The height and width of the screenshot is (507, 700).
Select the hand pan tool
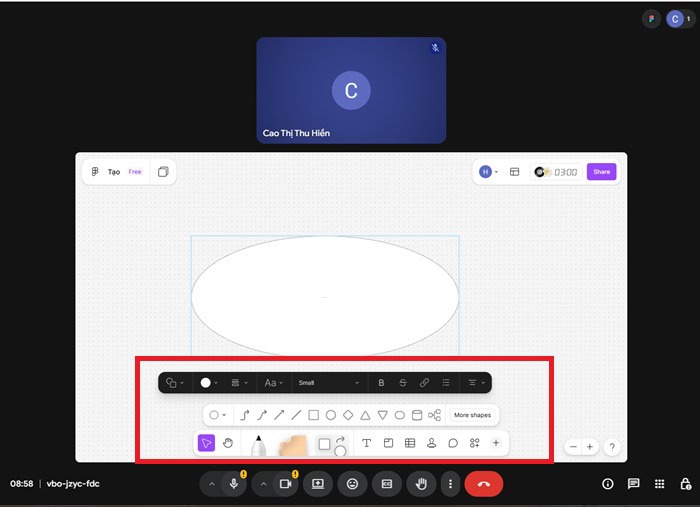click(228, 443)
